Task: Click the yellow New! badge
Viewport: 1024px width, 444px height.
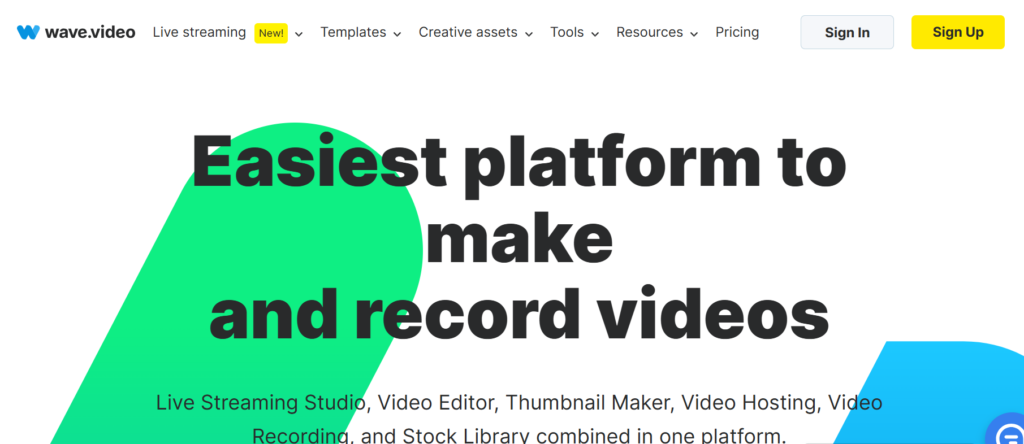Action: point(271,33)
